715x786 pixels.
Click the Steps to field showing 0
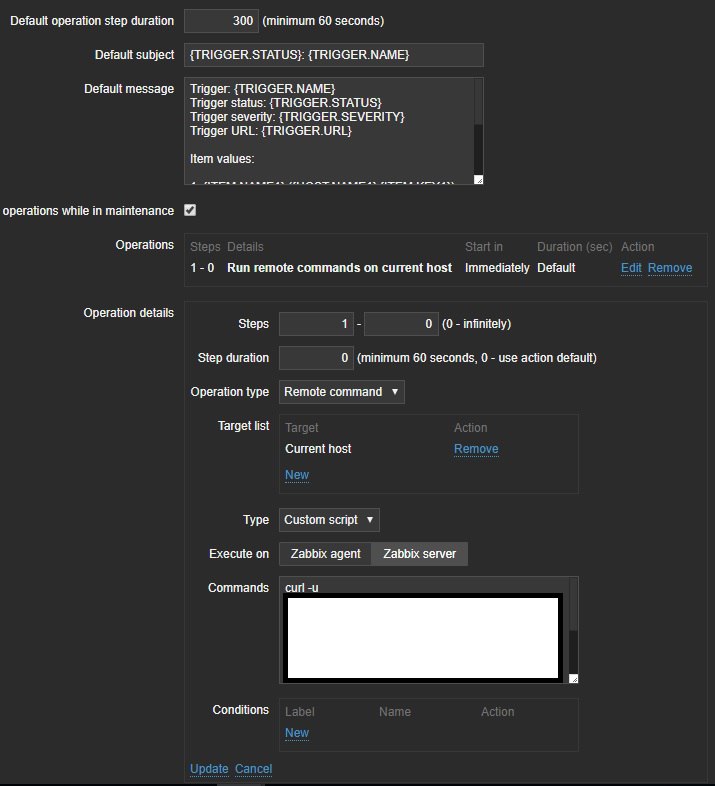[401, 324]
